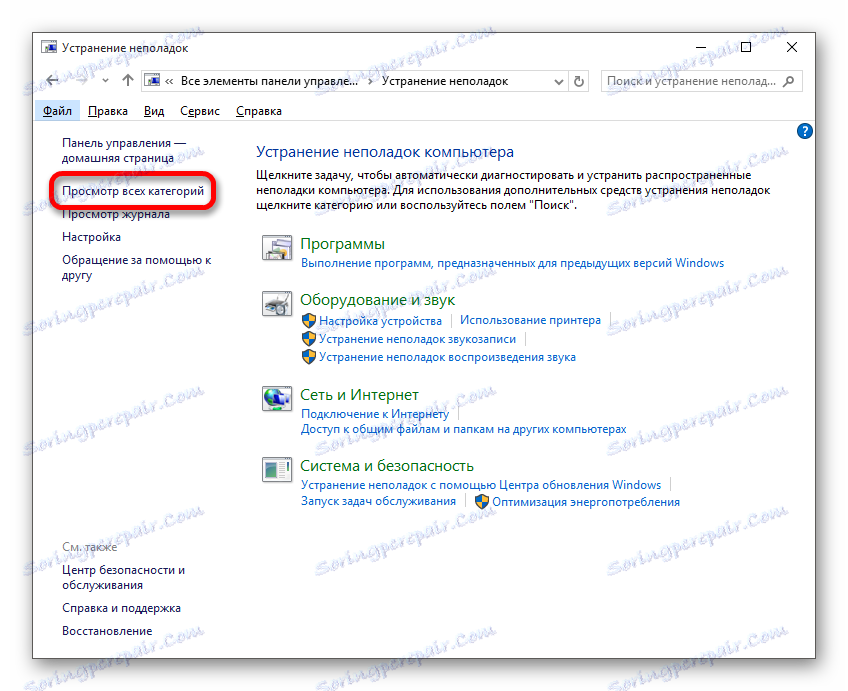Image resolution: width=848 pixels, height=691 pixels.
Task: Click Настройка устройства link
Action: point(380,321)
